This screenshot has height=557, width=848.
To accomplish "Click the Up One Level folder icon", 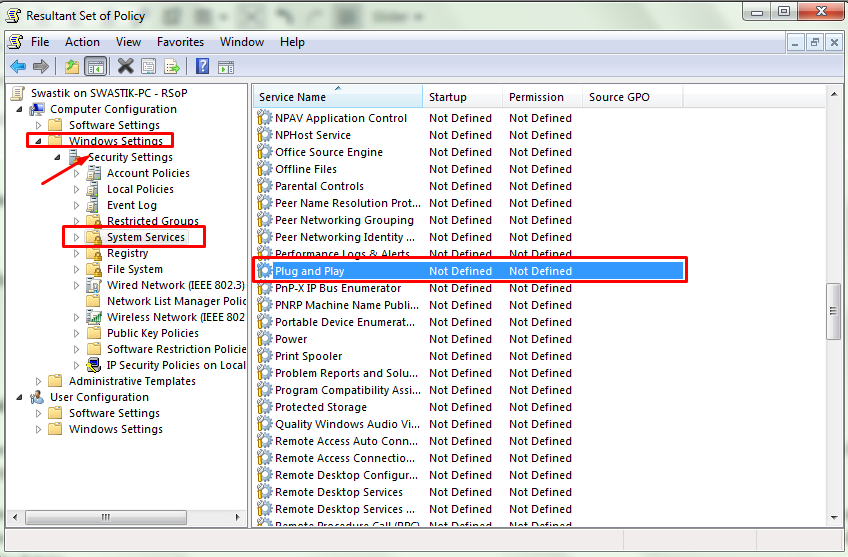I will point(72,67).
